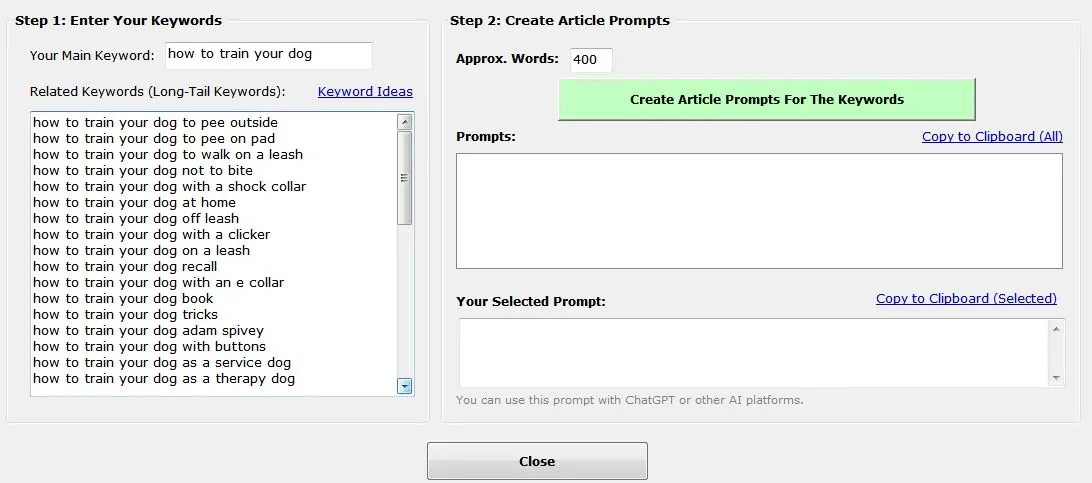Select 'how to train your dog adam spivey'
The width and height of the screenshot is (1092, 483).
click(x=148, y=330)
